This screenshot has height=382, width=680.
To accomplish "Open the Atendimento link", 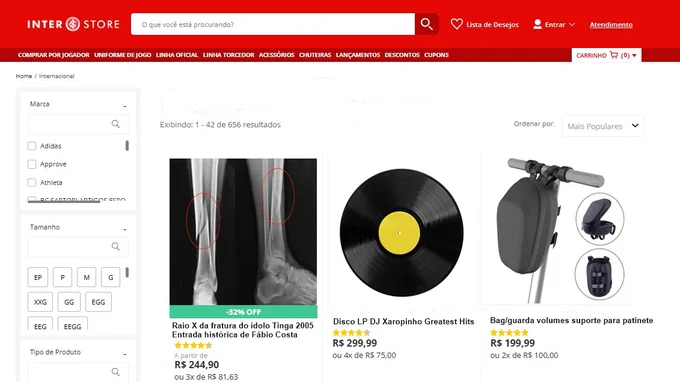I will pyautogui.click(x=611, y=25).
